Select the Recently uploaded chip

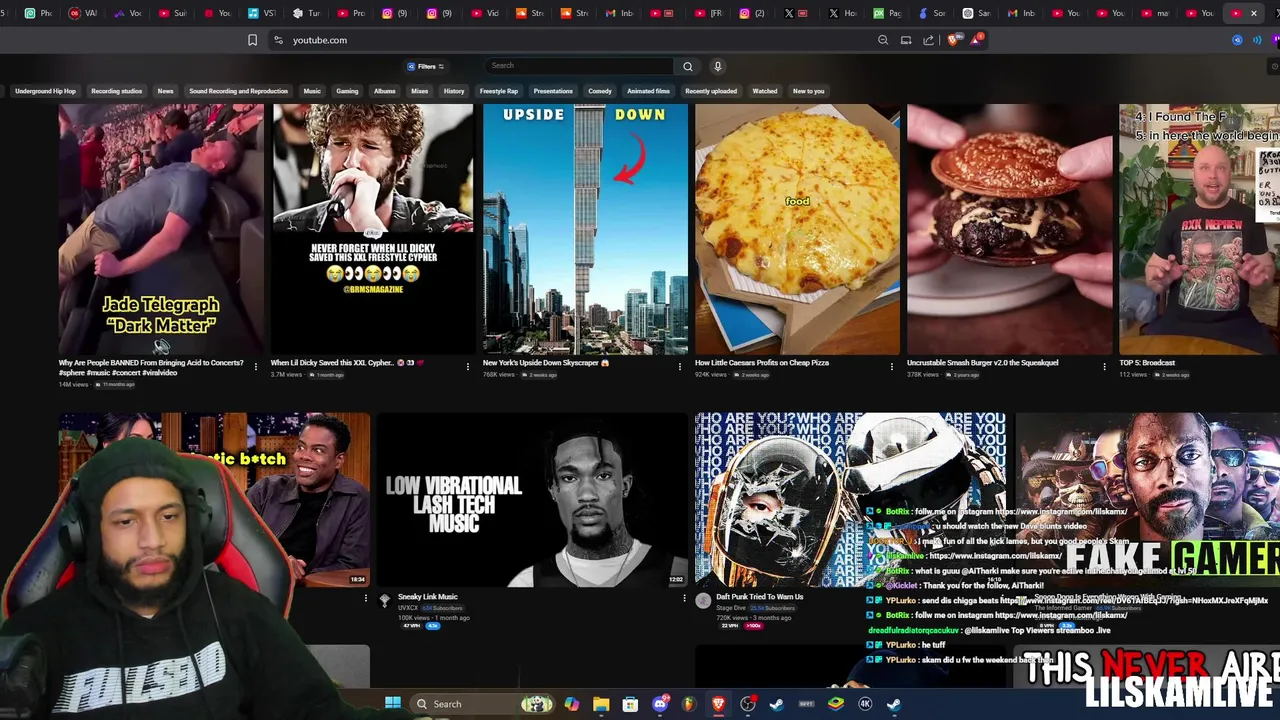(711, 91)
